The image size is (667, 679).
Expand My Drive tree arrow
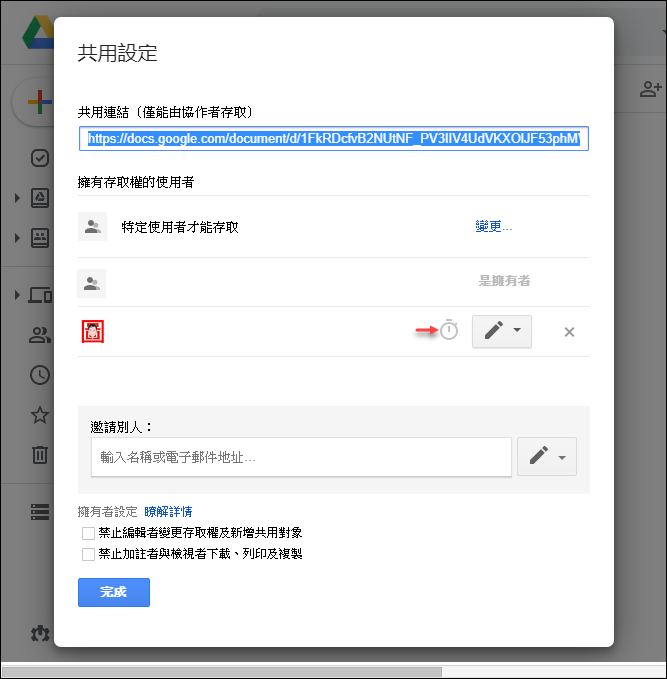[17, 198]
